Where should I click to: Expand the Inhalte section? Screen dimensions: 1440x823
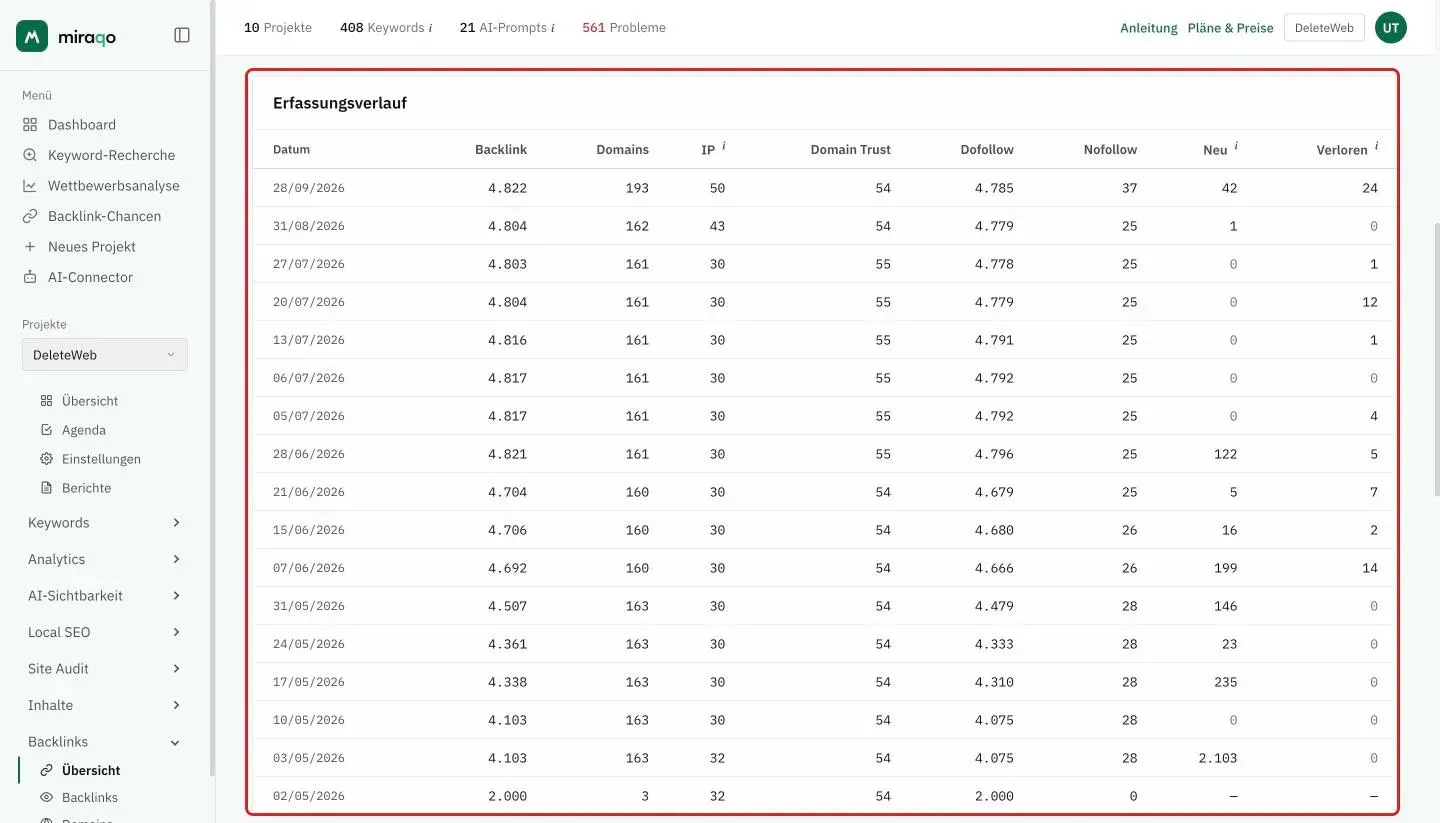pyautogui.click(x=104, y=706)
